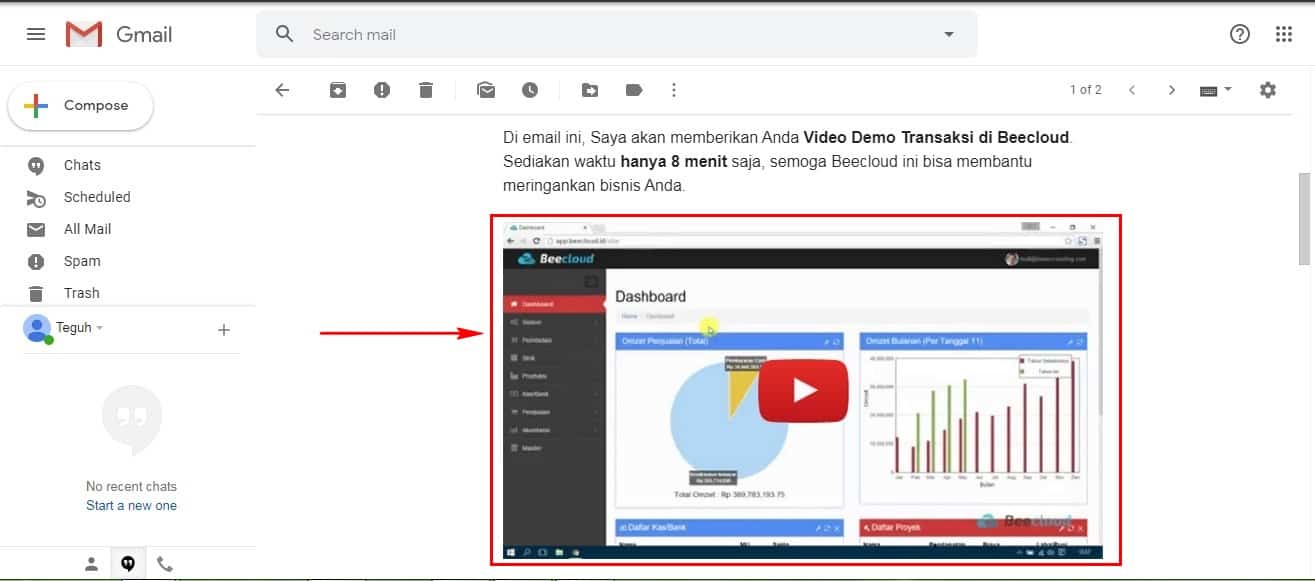Open the Support help icon
Screen dimensions: 1315x581
pyautogui.click(x=1240, y=34)
